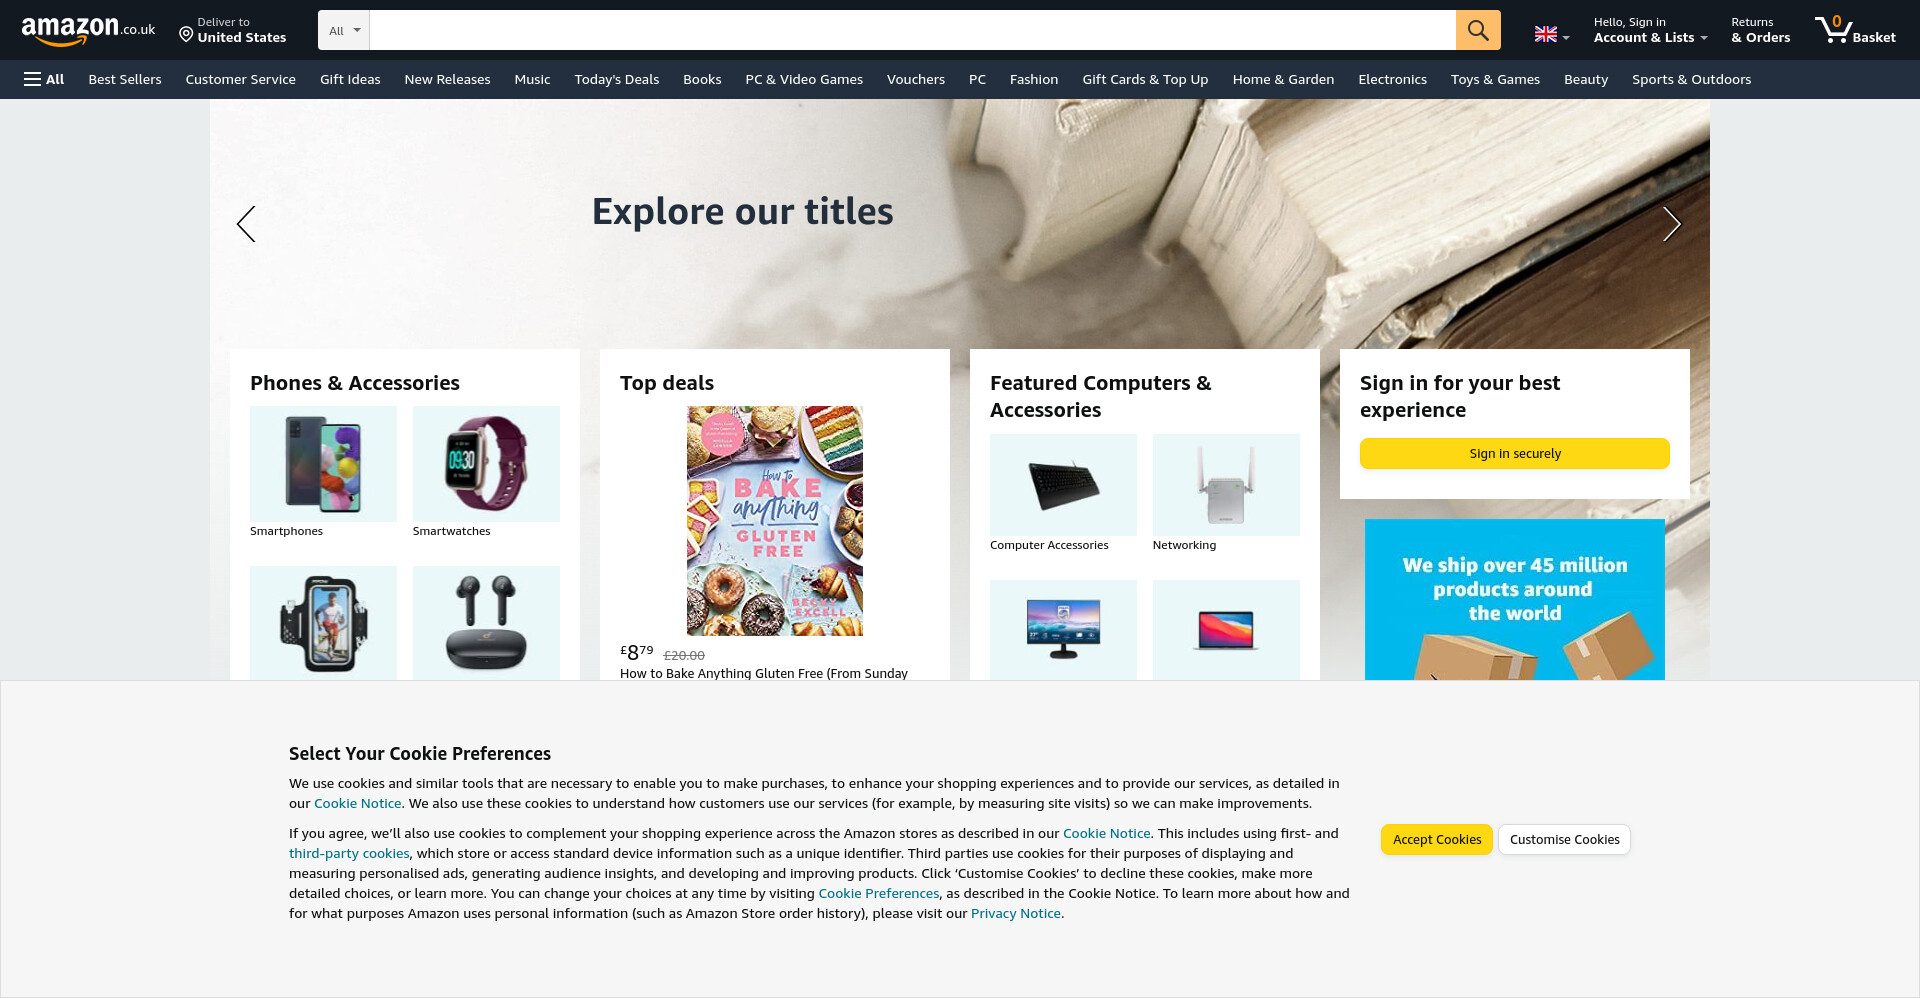Screen dimensions: 1920x998
Task: Open the Smartwatches product thumbnail
Action: point(486,464)
